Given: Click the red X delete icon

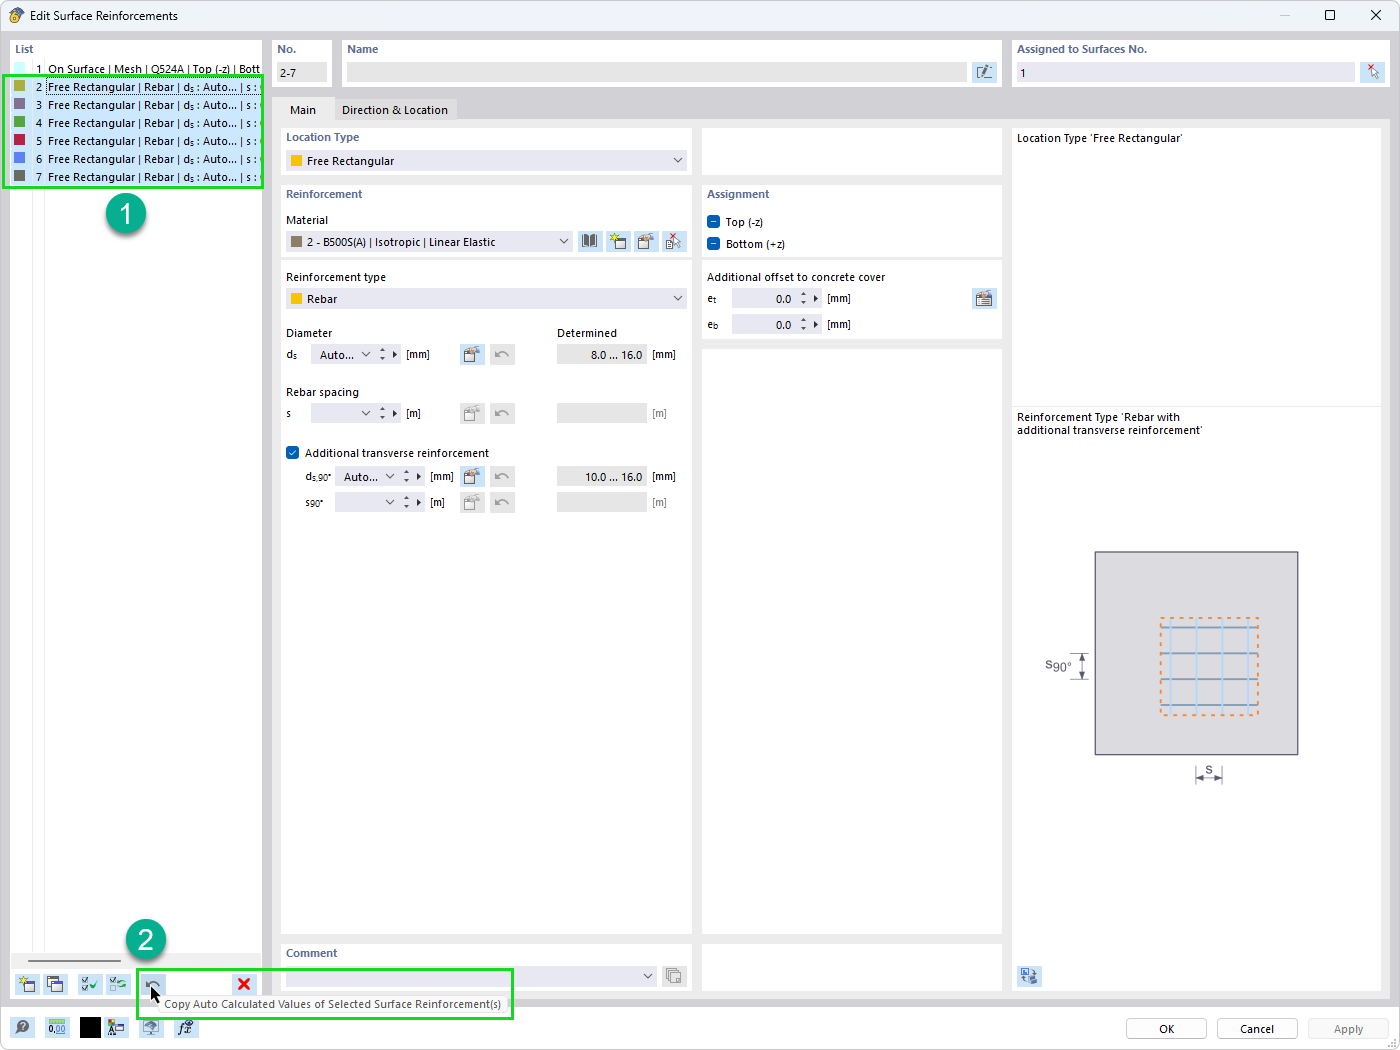Looking at the screenshot, I should (x=244, y=985).
